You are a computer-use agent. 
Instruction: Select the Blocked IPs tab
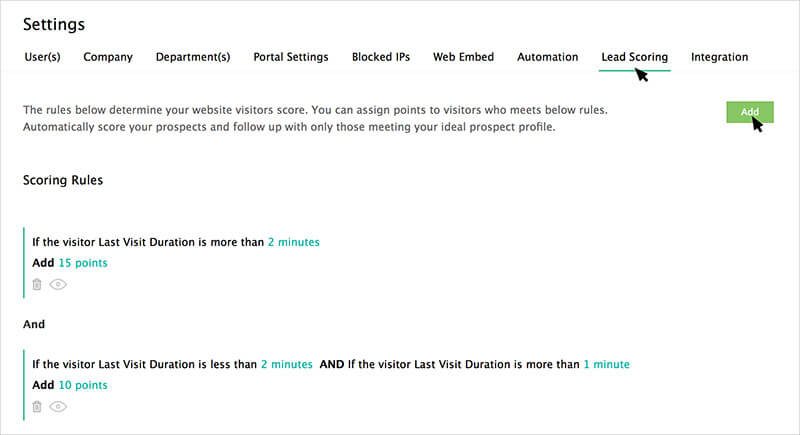[x=381, y=57]
